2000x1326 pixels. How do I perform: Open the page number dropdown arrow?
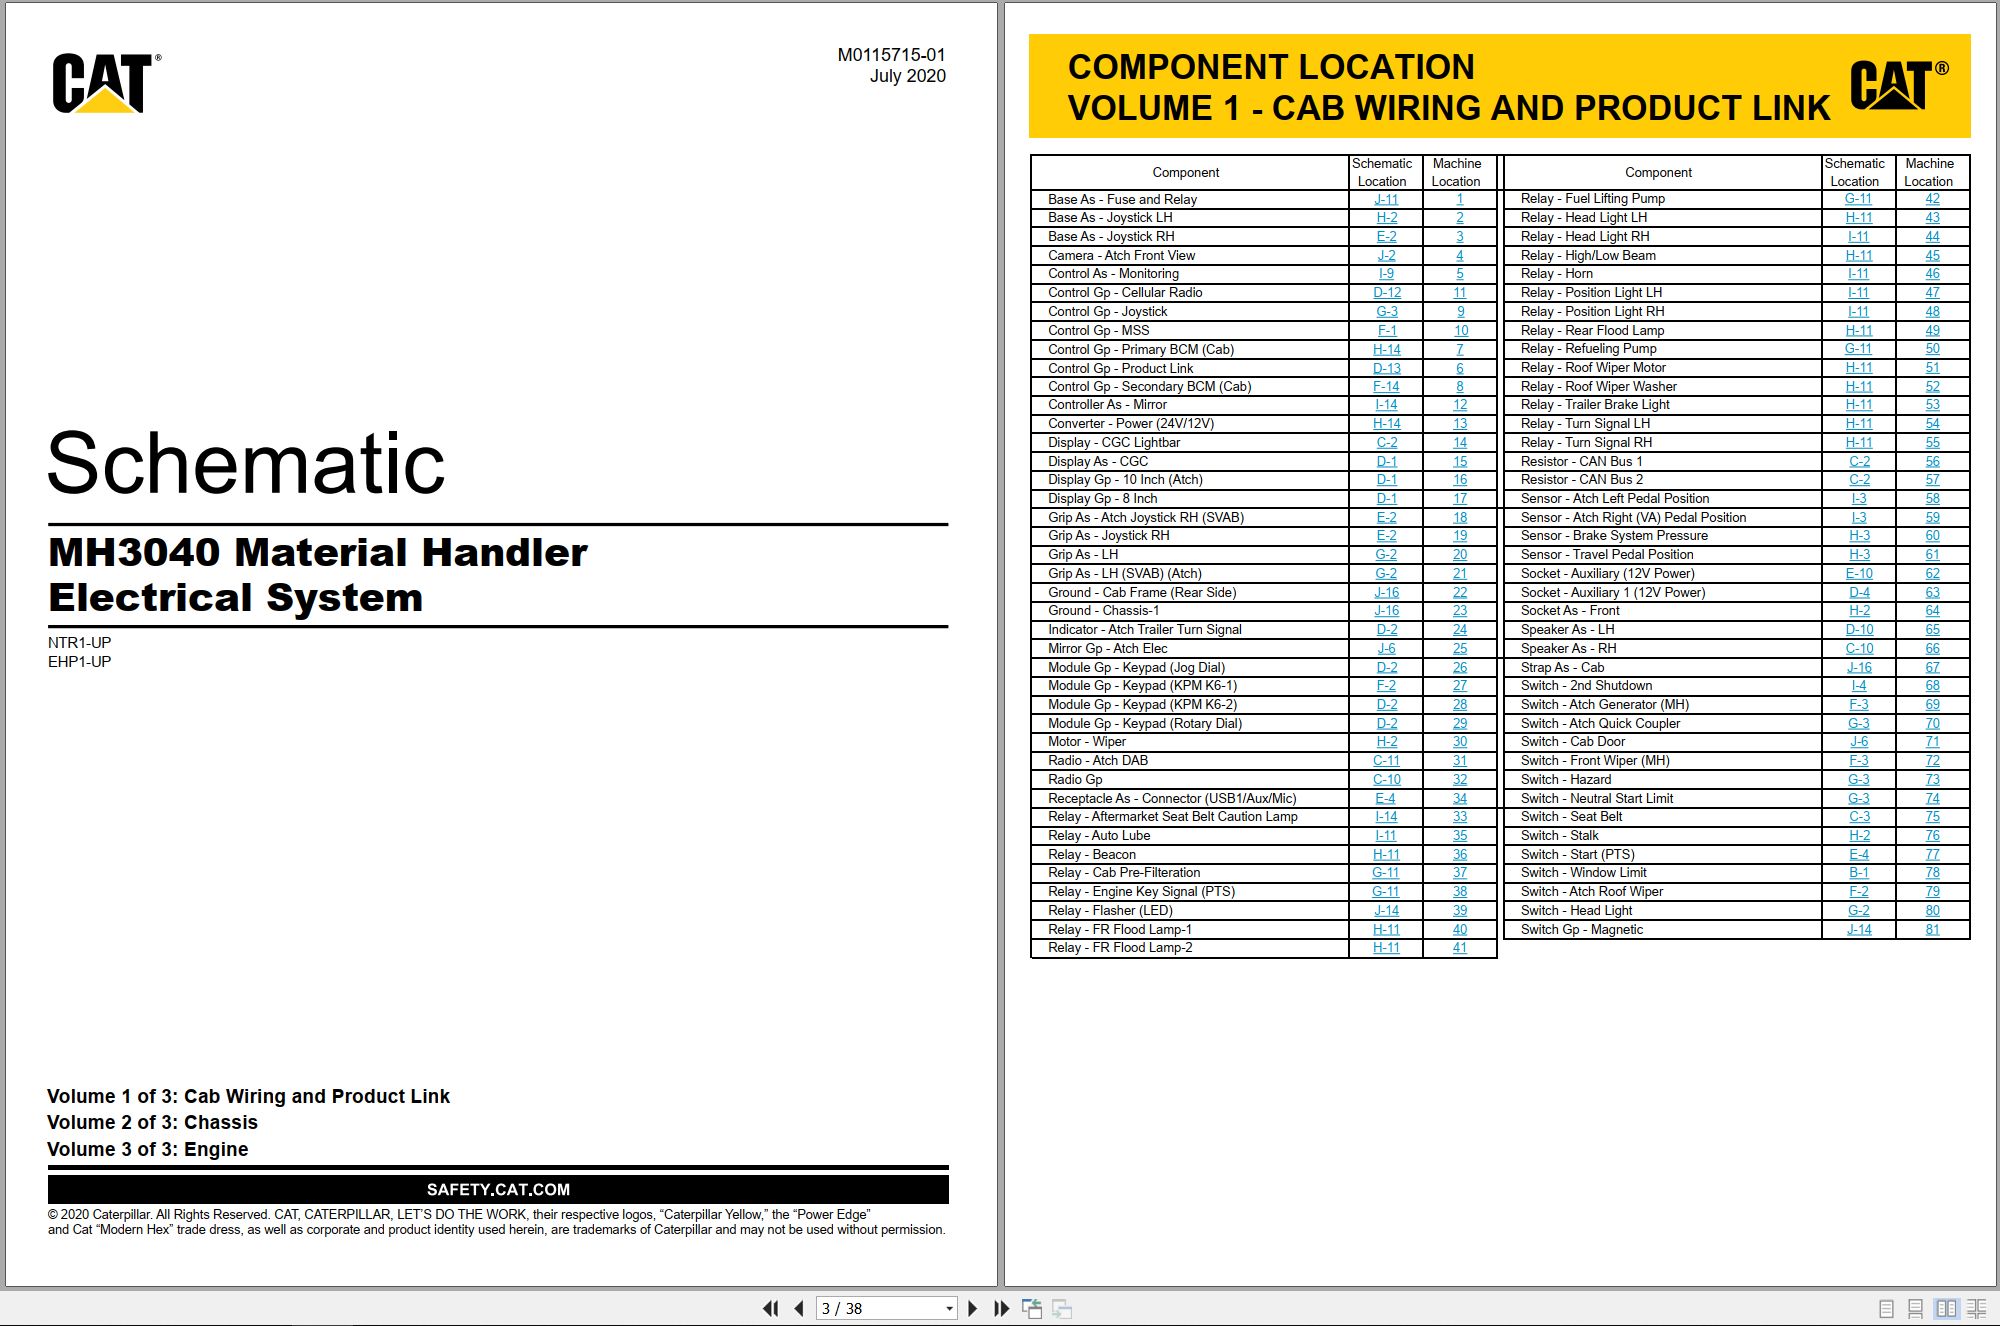point(949,1308)
